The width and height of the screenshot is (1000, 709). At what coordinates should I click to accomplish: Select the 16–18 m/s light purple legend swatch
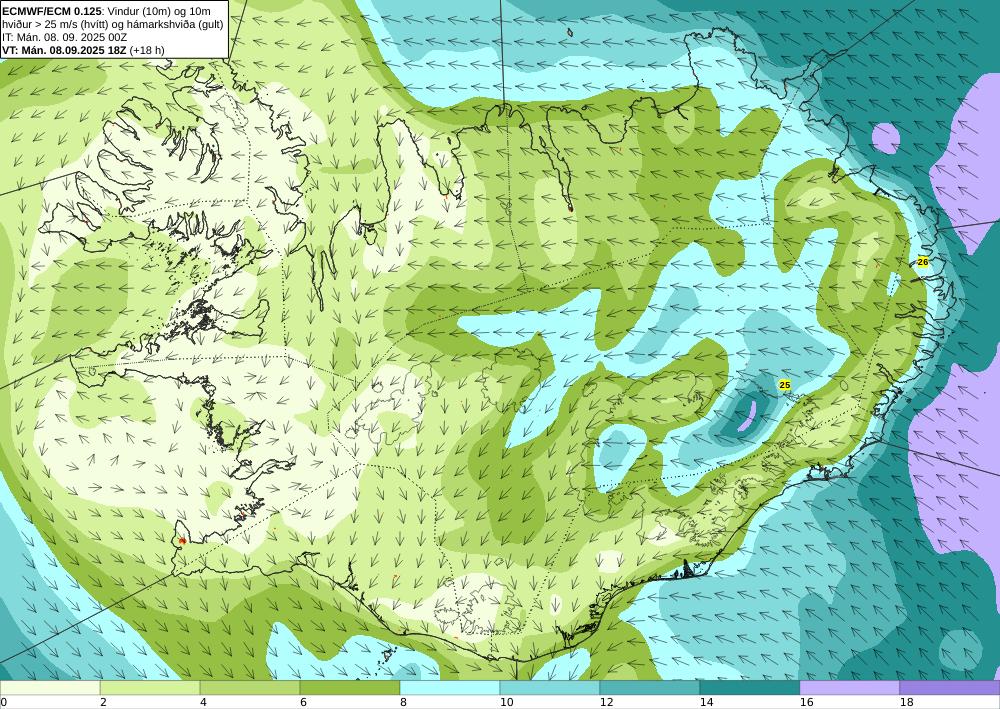coord(849,688)
